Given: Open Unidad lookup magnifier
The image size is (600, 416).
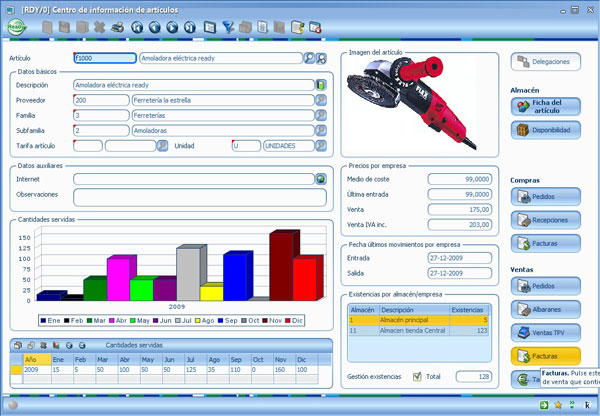Looking at the screenshot, I should point(321,146).
